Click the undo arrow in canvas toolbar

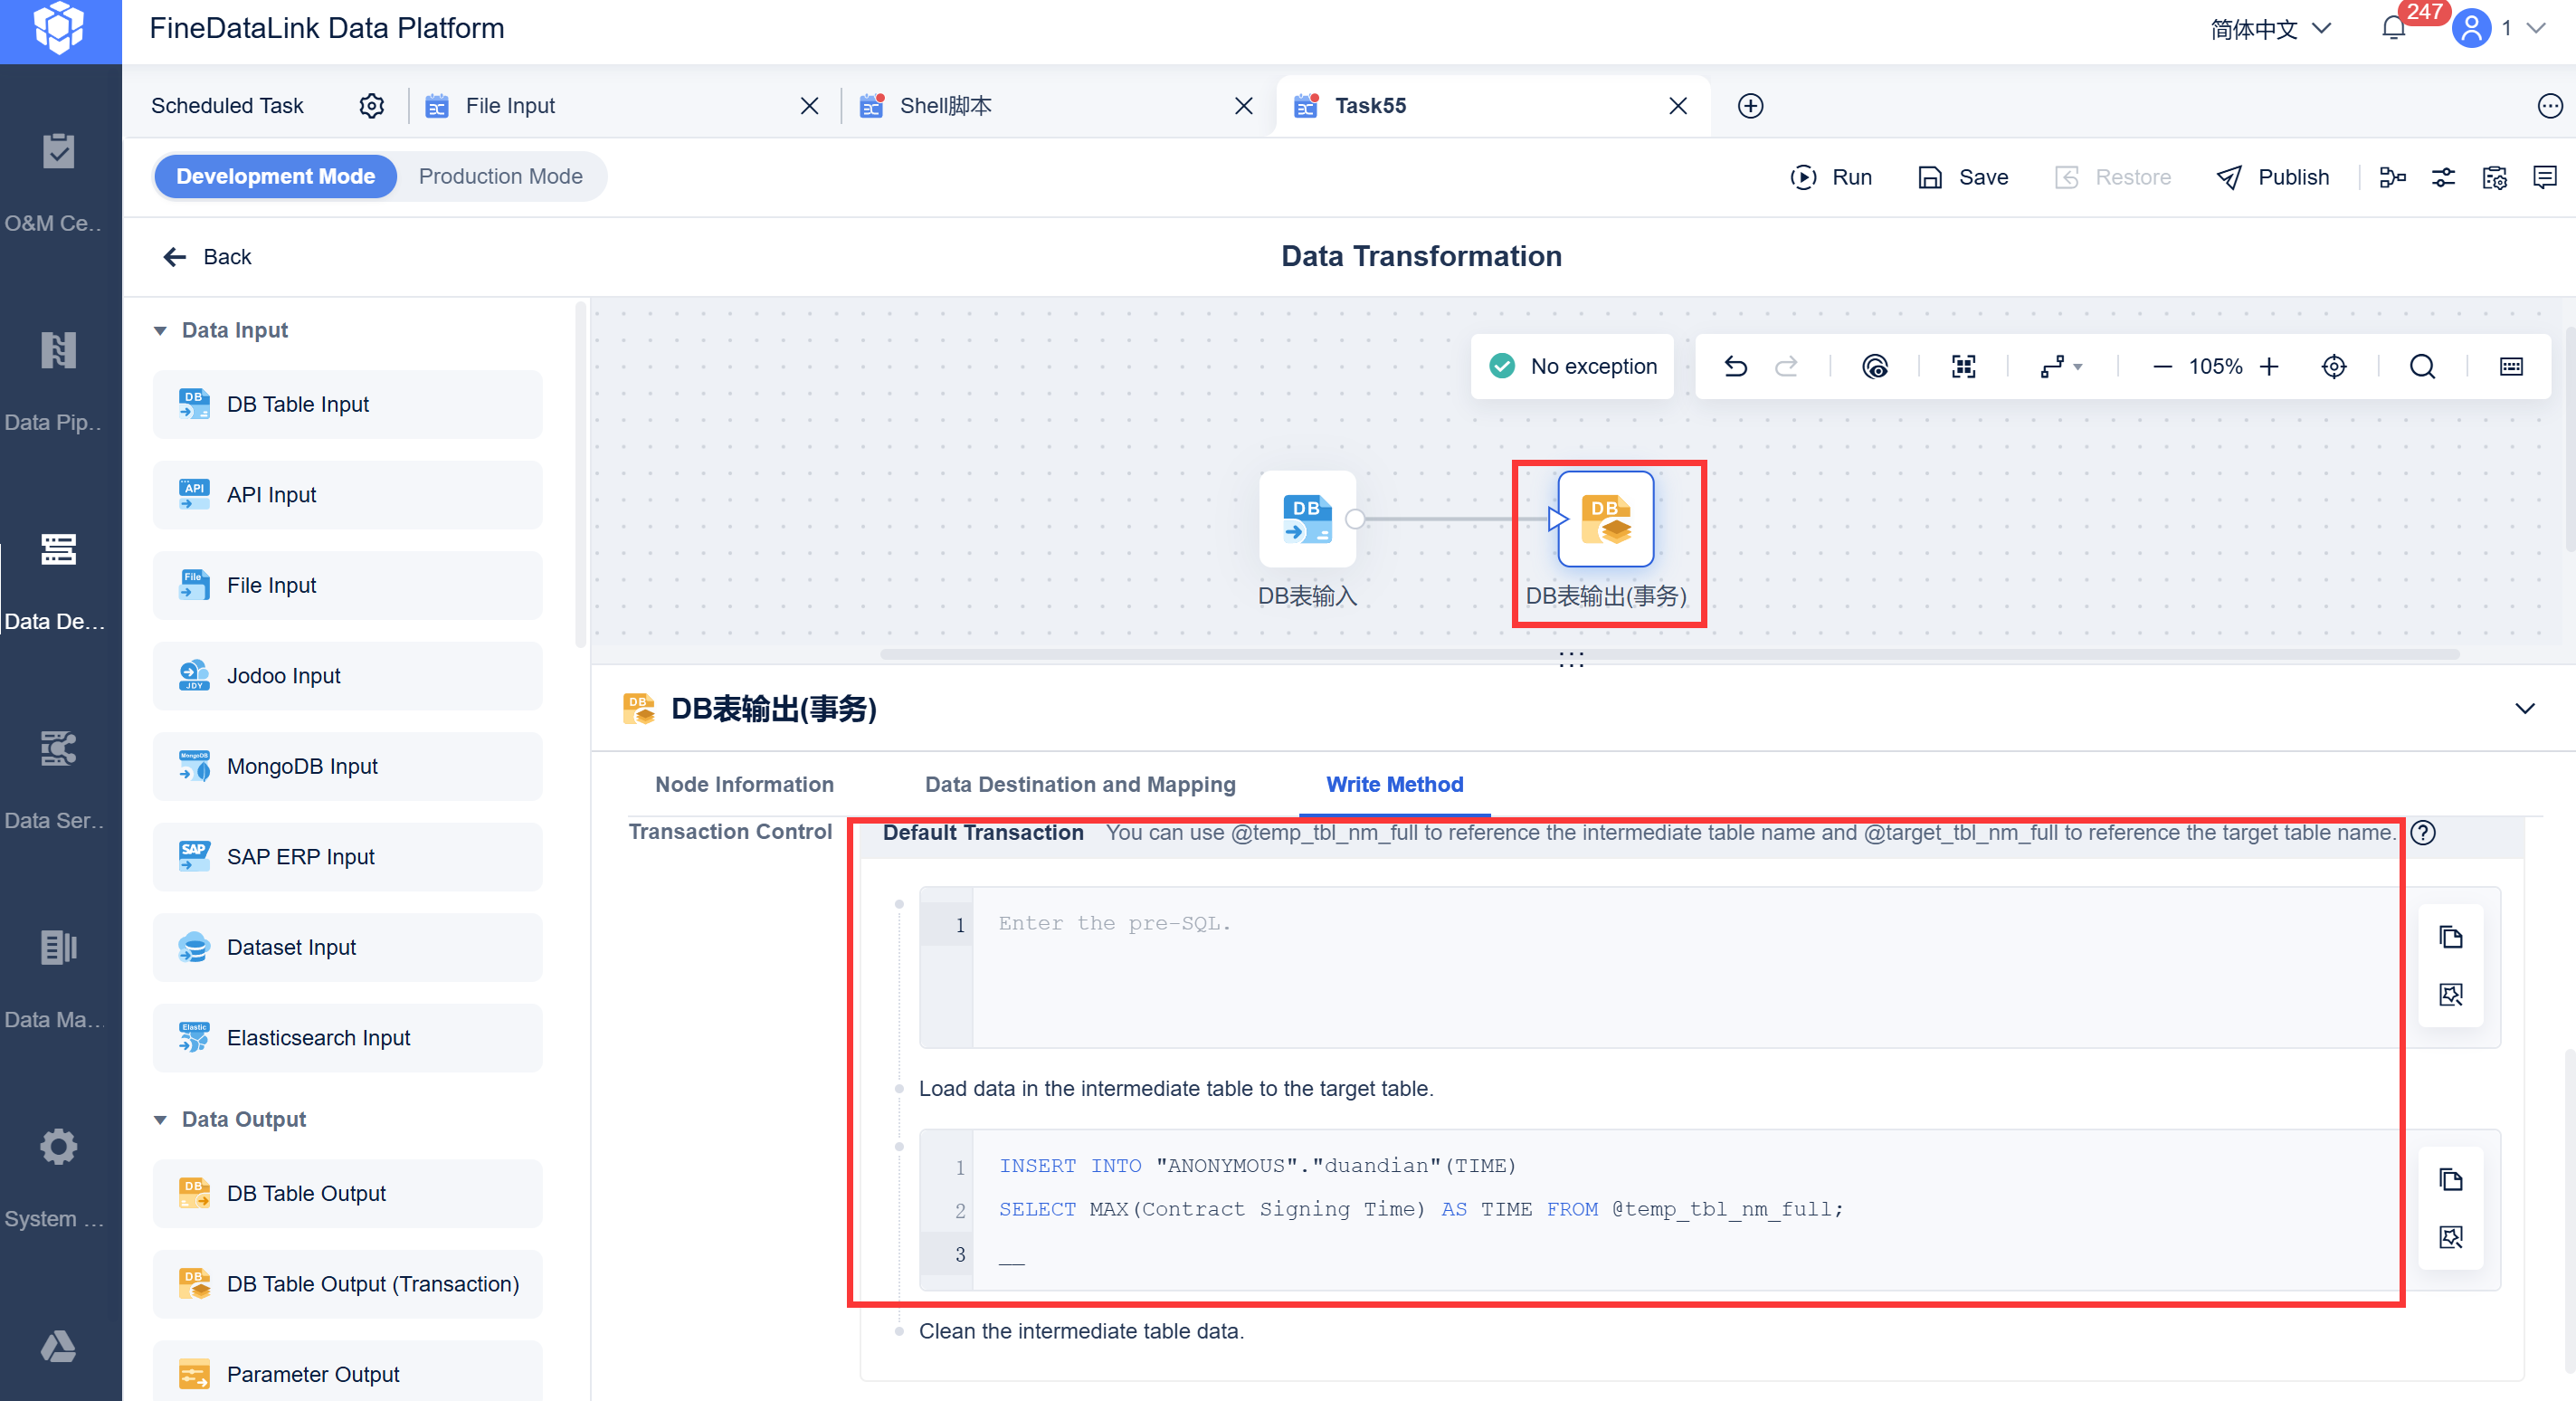(x=1736, y=367)
